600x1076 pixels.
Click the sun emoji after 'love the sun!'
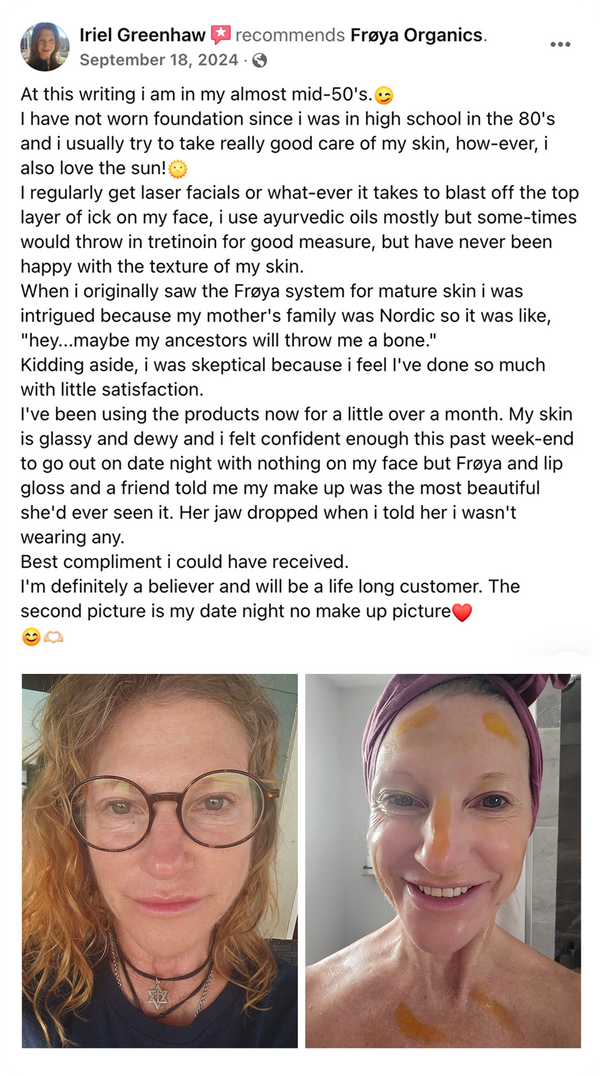tap(178, 169)
